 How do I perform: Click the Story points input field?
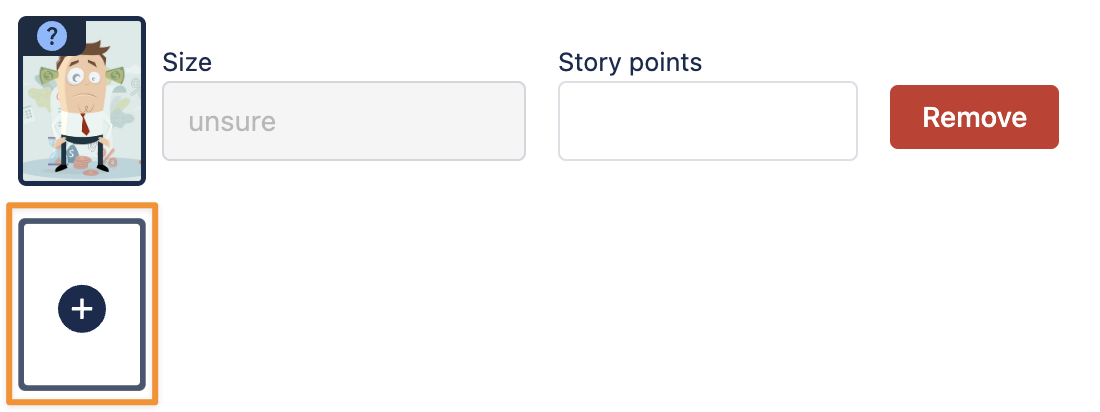pos(707,121)
